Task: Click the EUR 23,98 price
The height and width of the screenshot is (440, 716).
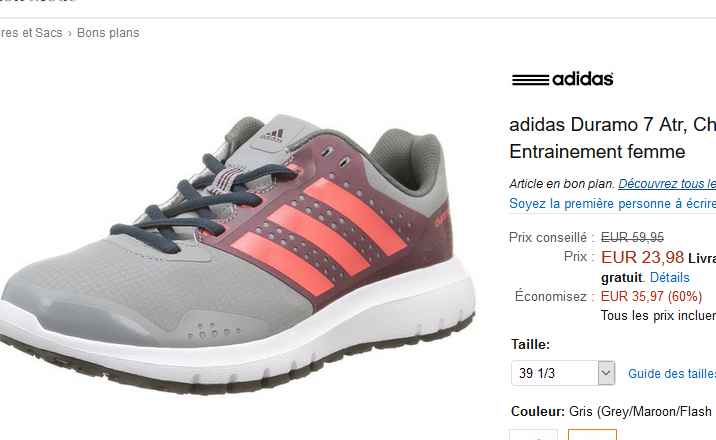Action: [x=642, y=257]
